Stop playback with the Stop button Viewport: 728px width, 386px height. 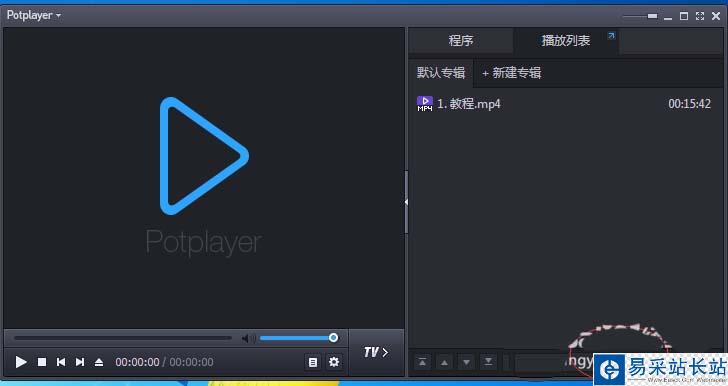(42, 362)
